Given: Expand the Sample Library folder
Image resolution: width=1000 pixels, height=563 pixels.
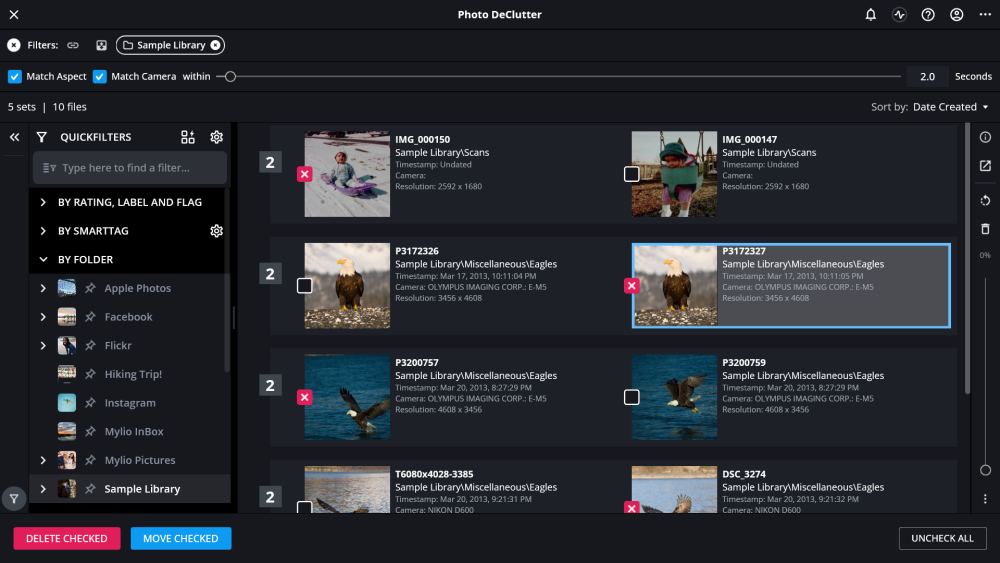Looking at the screenshot, I should pos(43,489).
